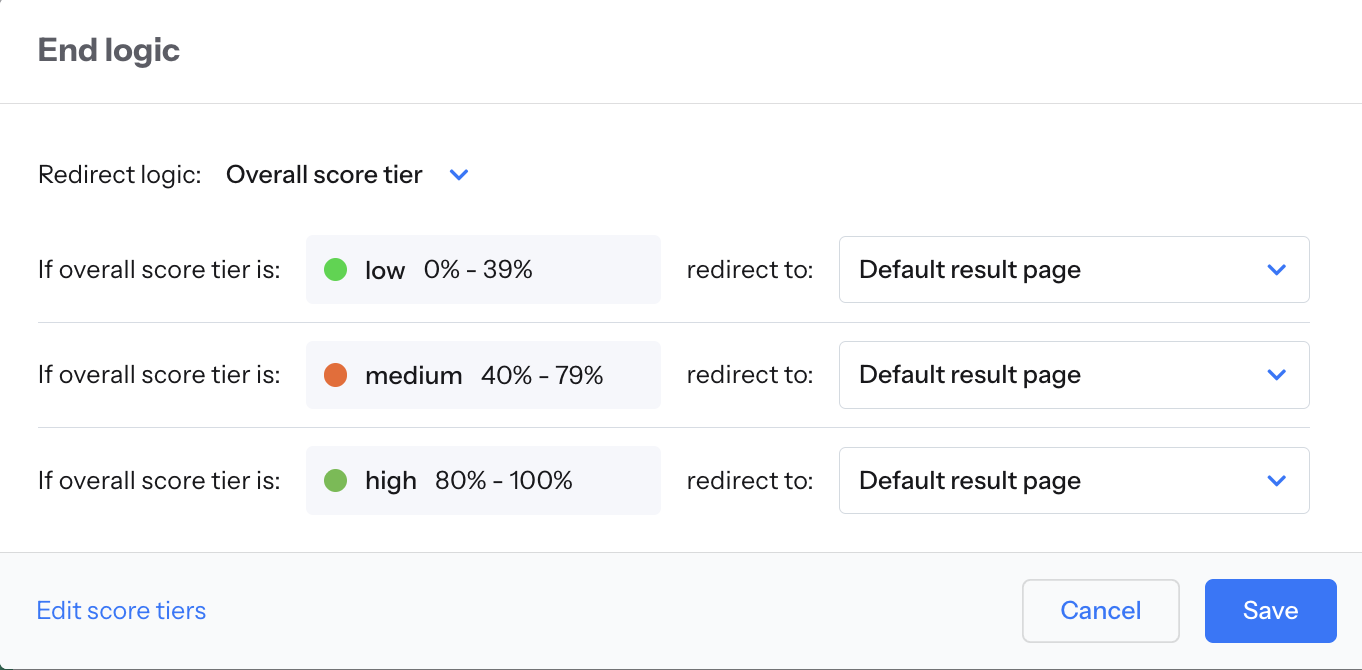1362x670 pixels.
Task: Click the chevron arrow in low tier redirect box
Action: coord(1276,270)
